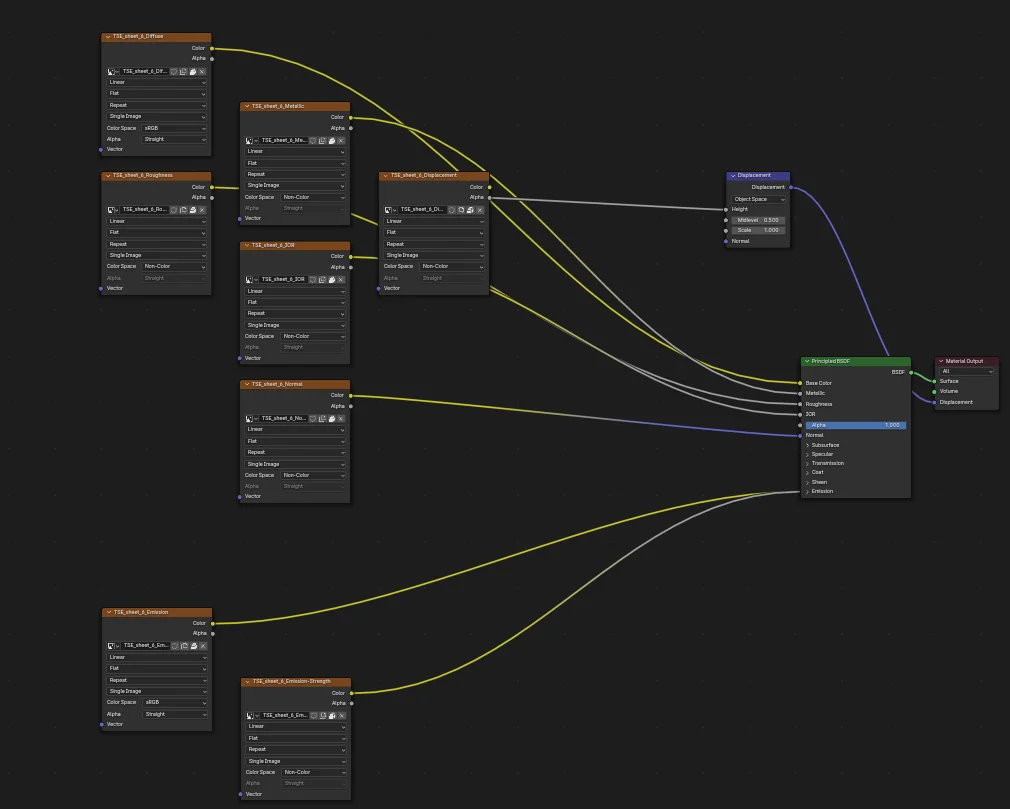This screenshot has height=809, width=1010.
Task: Unlink image on TSE_sheet_6_IOR node
Action: tap(341, 280)
